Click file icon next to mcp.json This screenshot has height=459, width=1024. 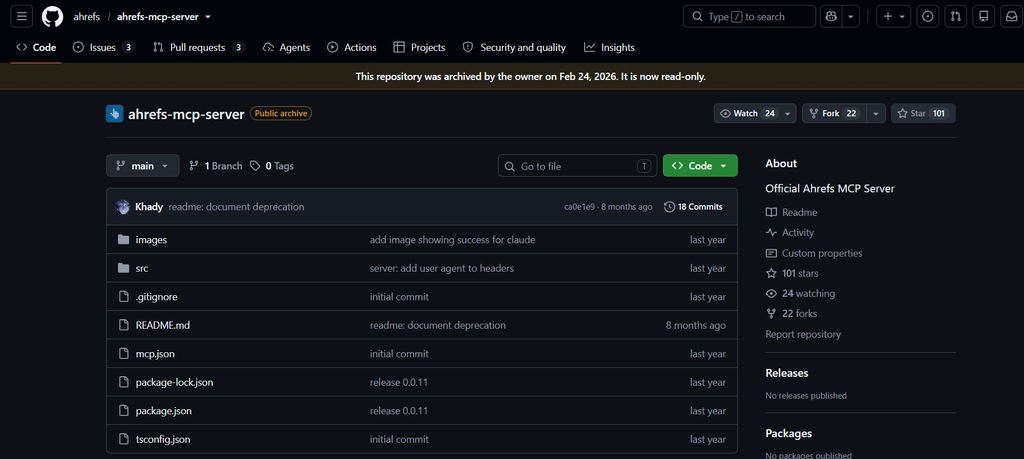pos(123,354)
